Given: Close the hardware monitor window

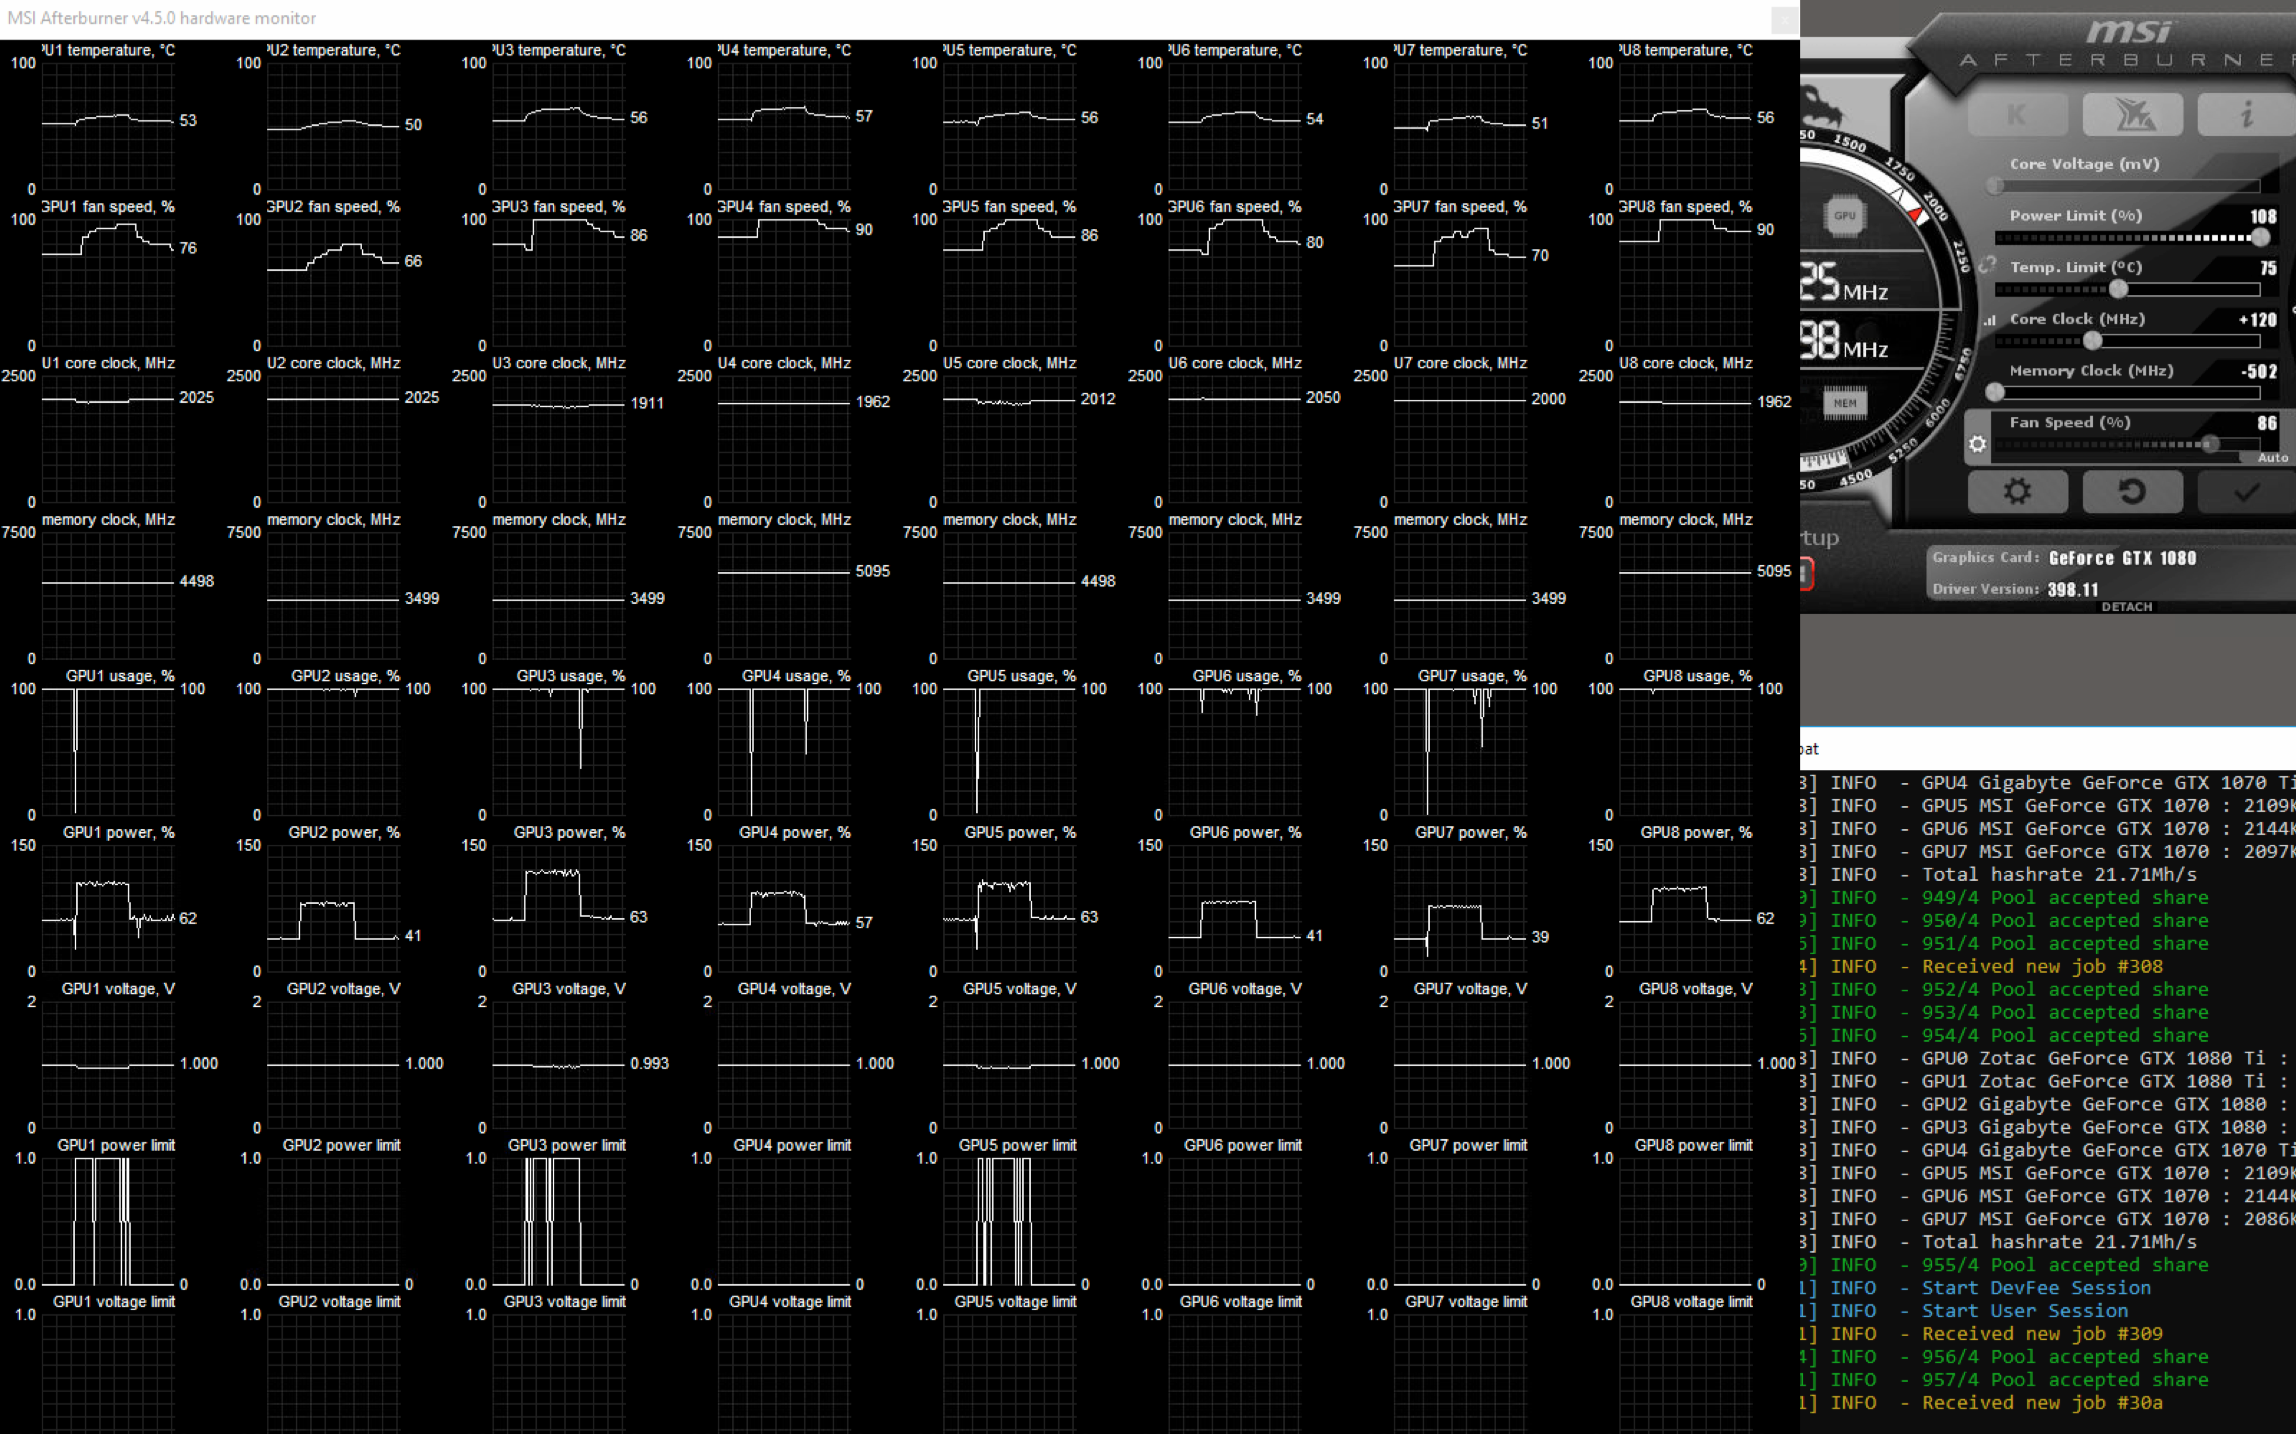Looking at the screenshot, I should pyautogui.click(x=1784, y=19).
